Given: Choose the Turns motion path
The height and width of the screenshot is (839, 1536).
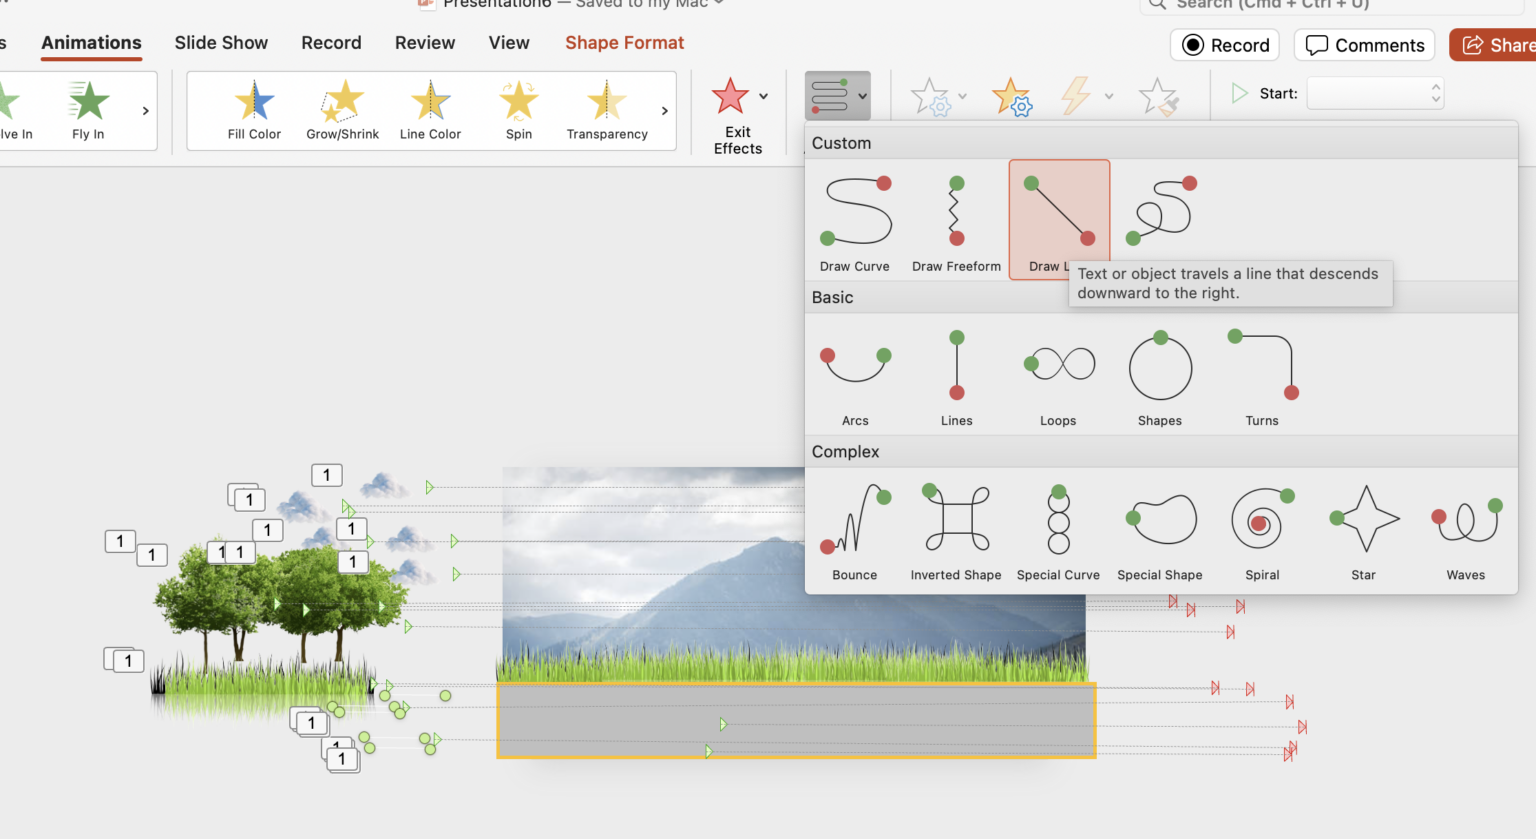Looking at the screenshot, I should (x=1262, y=376).
